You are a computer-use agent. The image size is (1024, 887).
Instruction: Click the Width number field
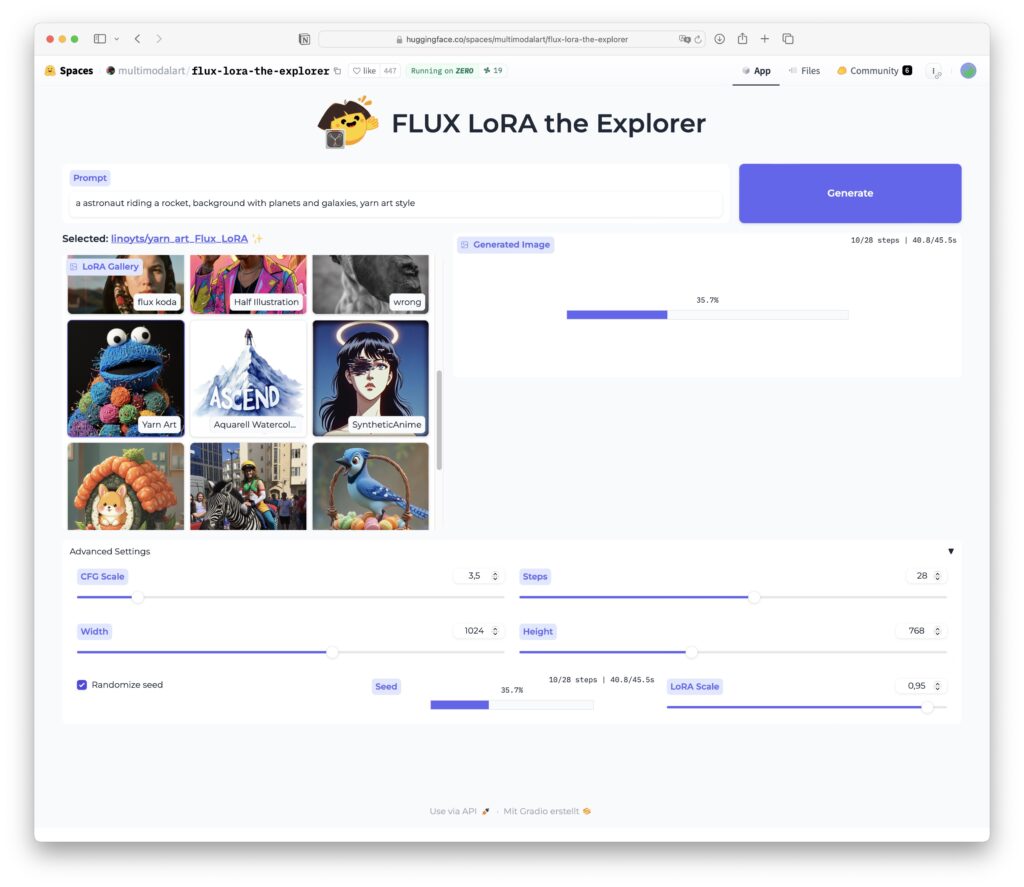coord(478,631)
